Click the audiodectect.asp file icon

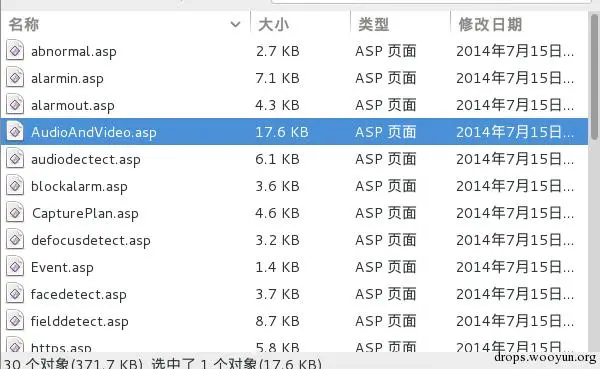[x=15, y=158]
